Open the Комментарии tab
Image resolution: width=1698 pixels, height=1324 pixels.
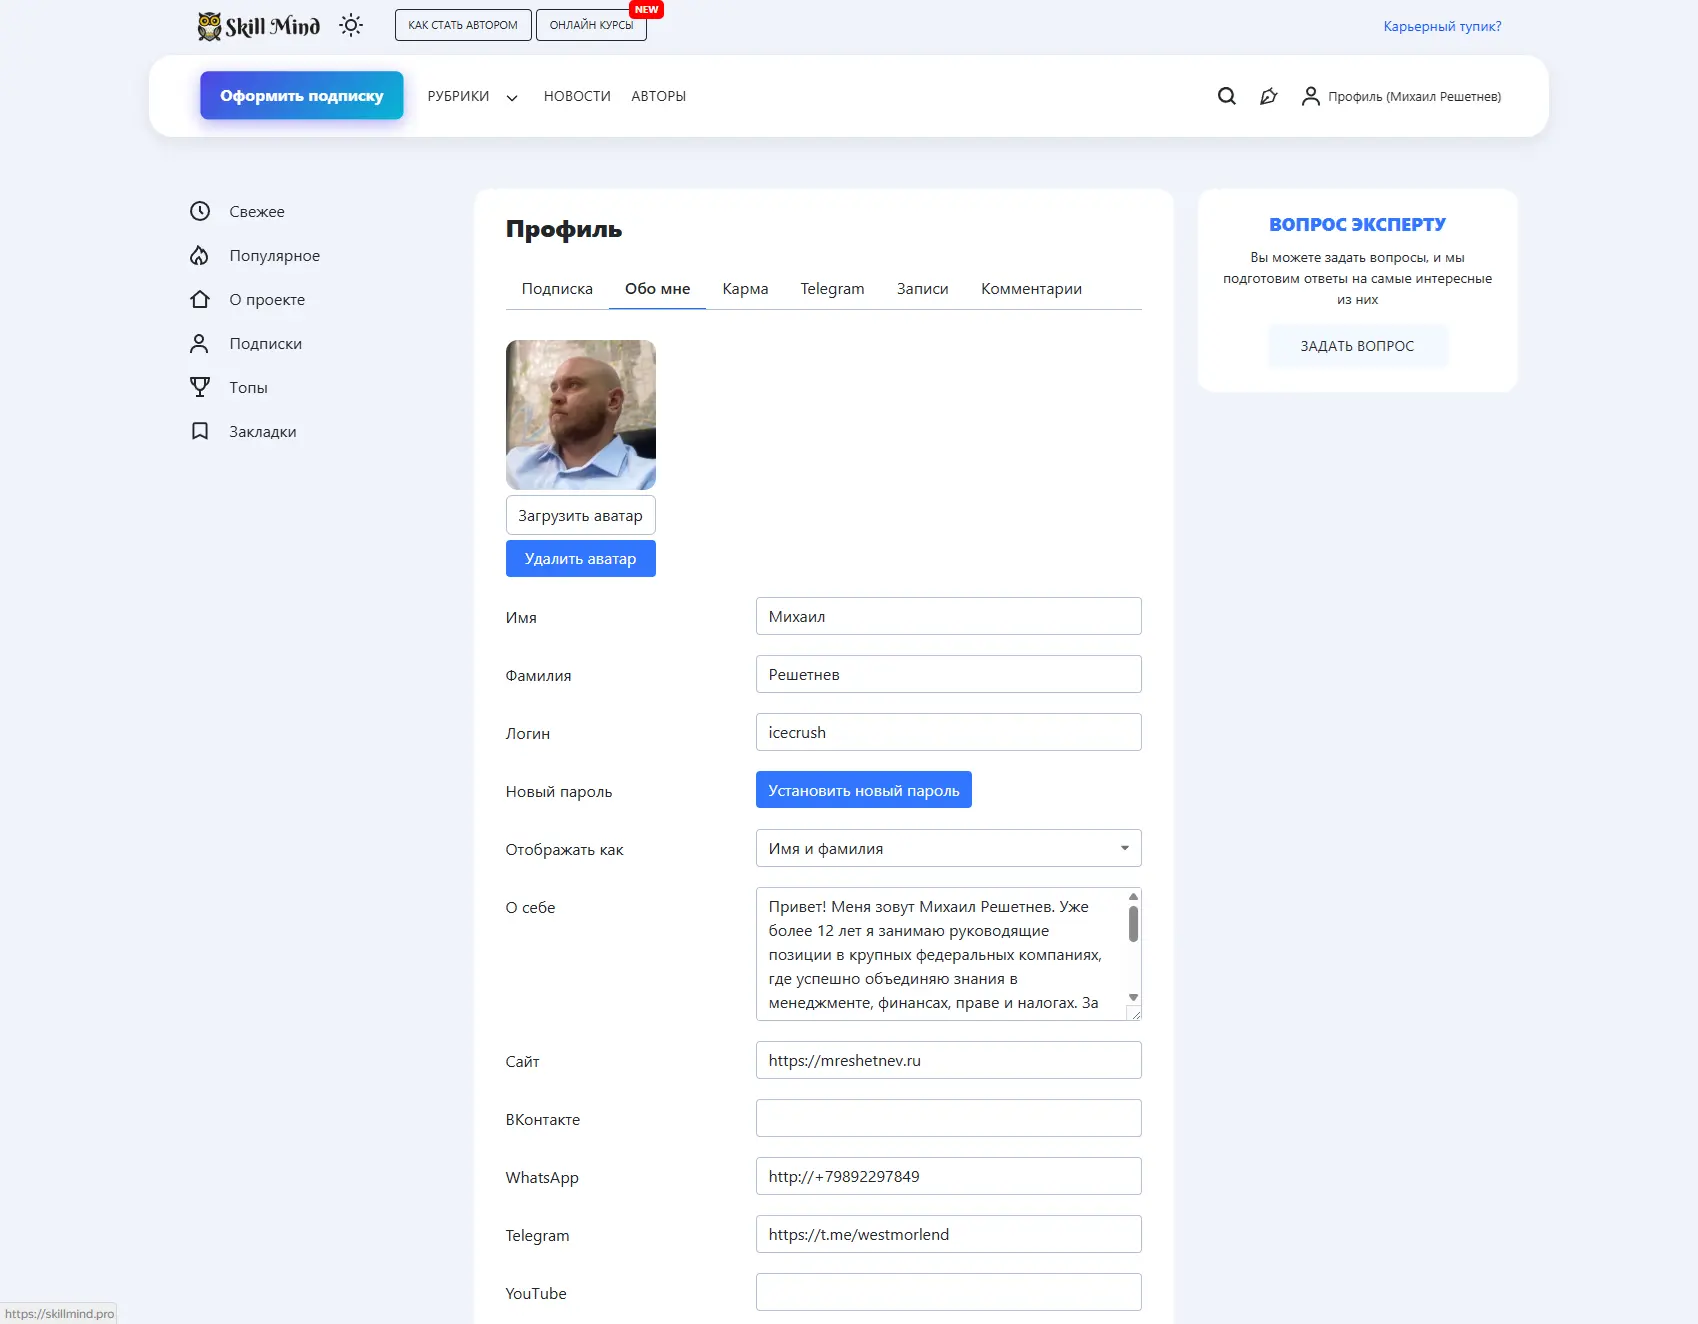pyautogui.click(x=1031, y=289)
